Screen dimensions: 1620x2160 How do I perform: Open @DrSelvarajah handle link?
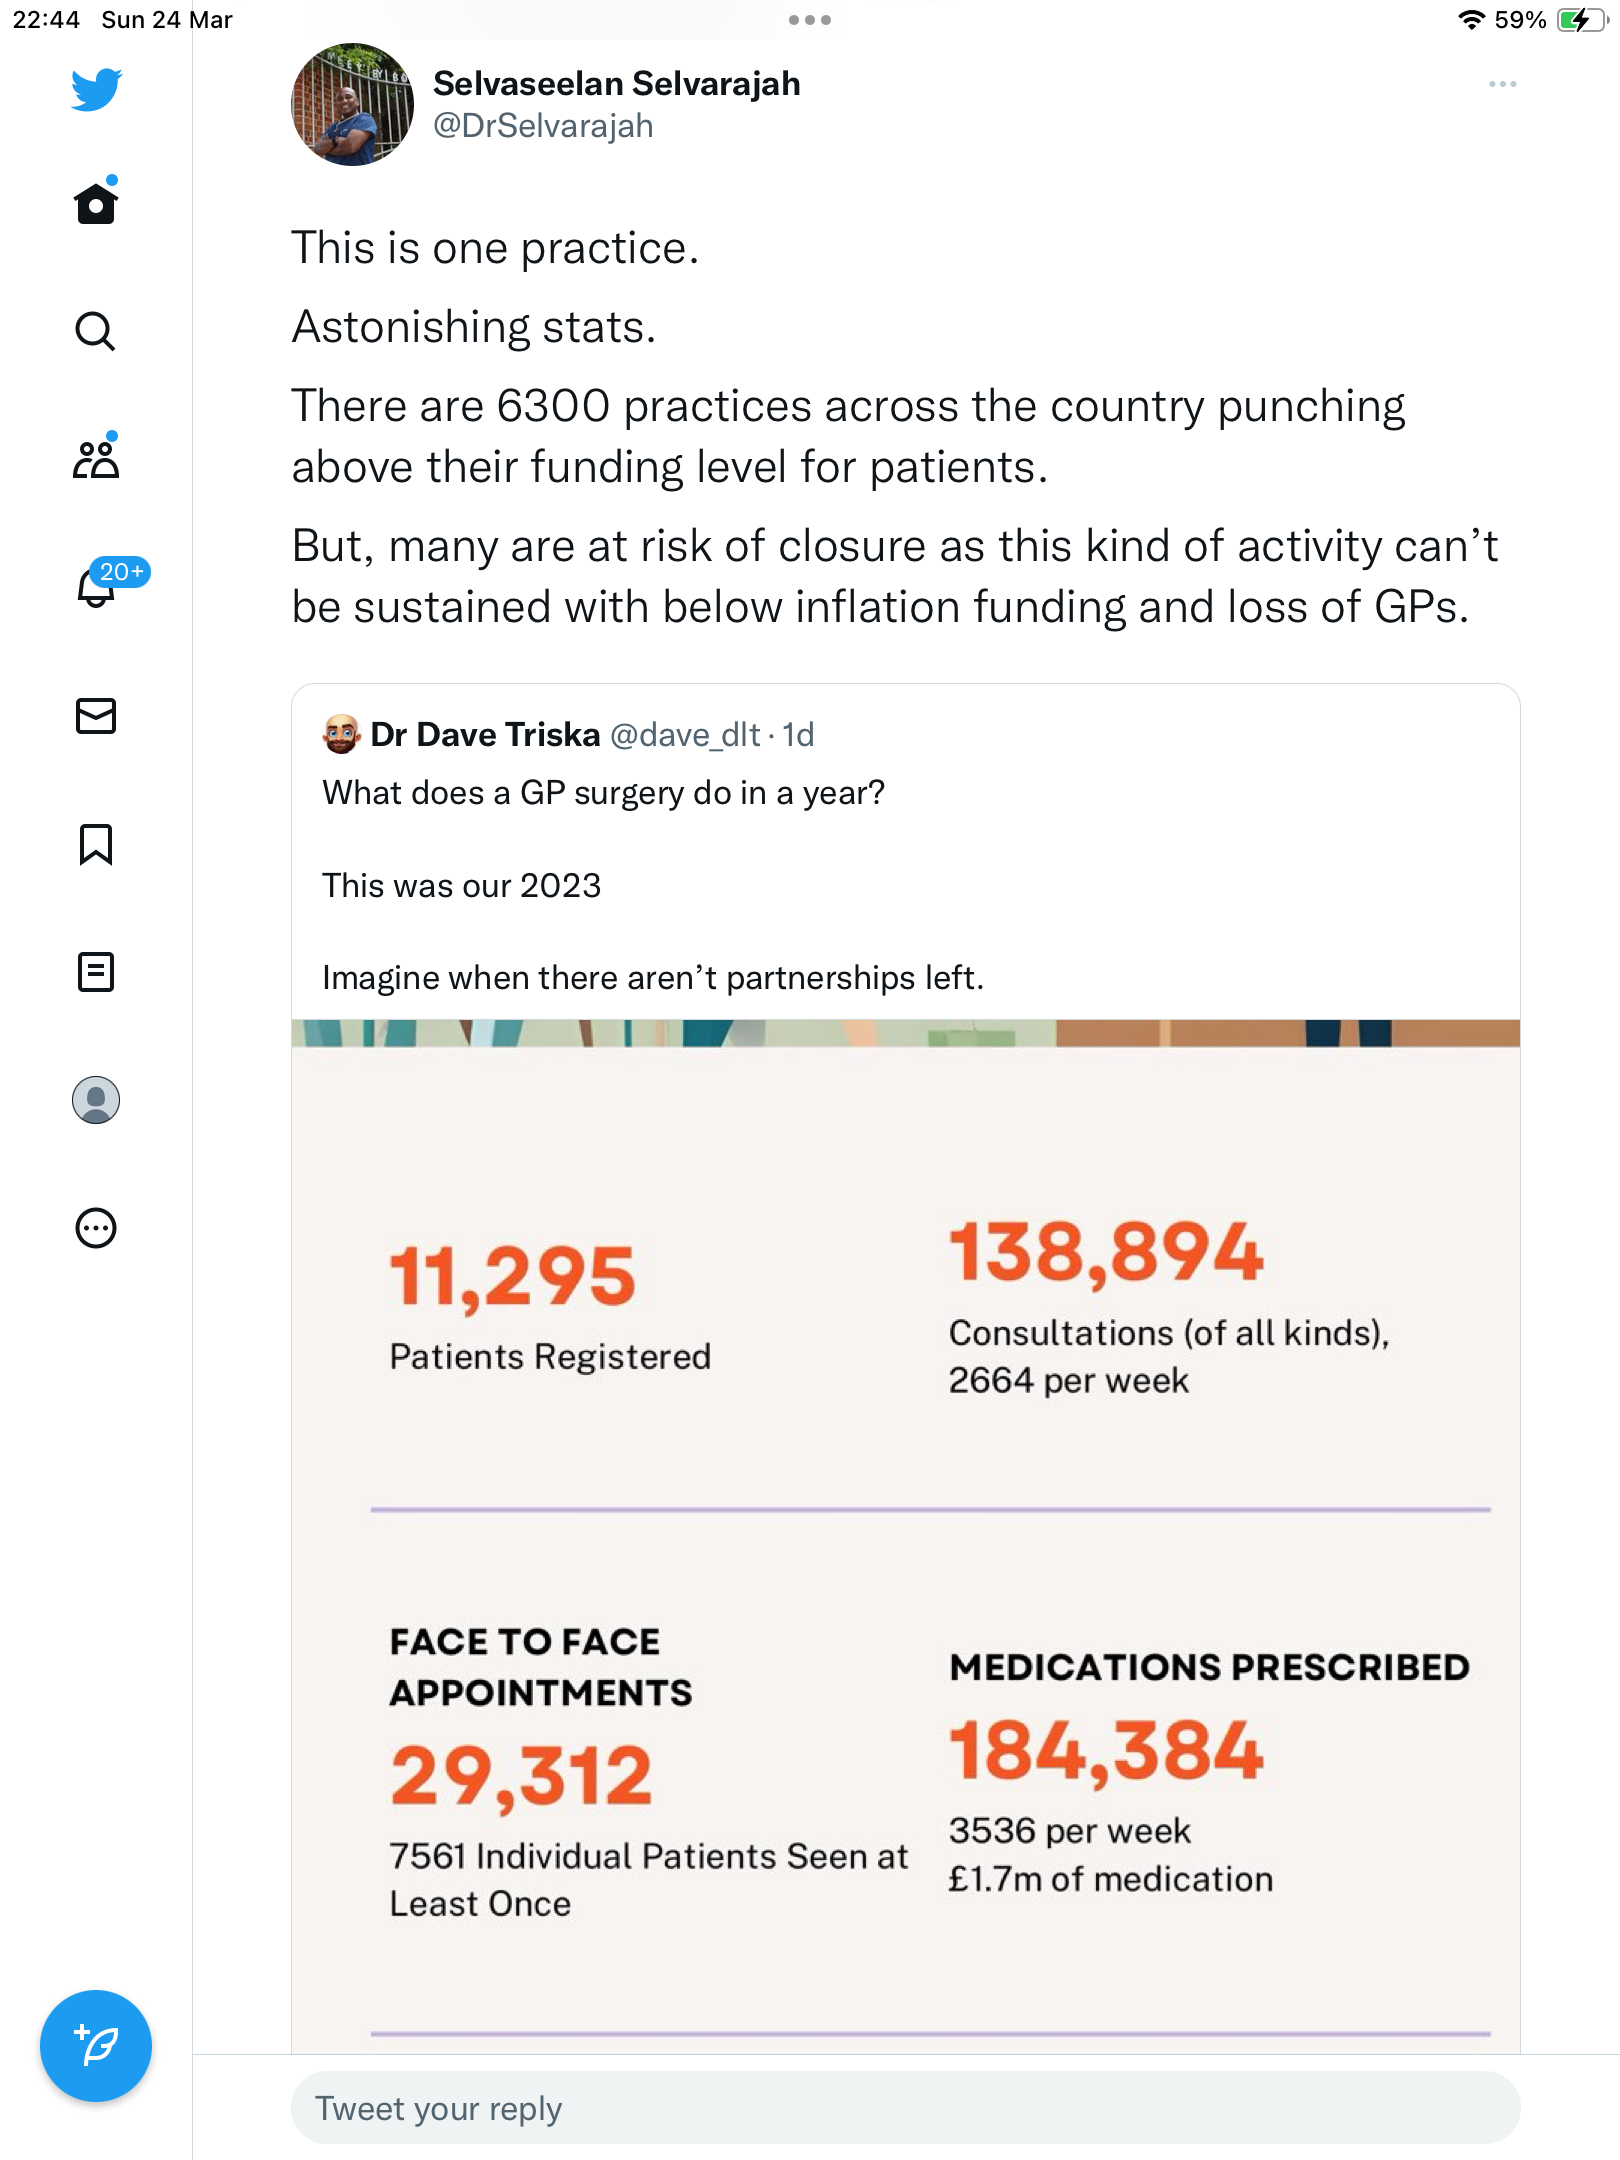click(543, 126)
